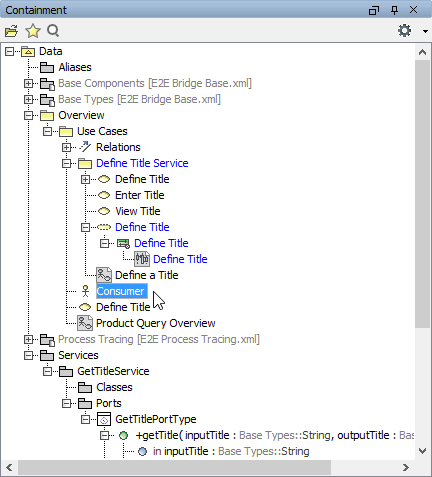Click the Consumer actor icon
The width and height of the screenshot is (432, 477).
[x=86, y=291]
